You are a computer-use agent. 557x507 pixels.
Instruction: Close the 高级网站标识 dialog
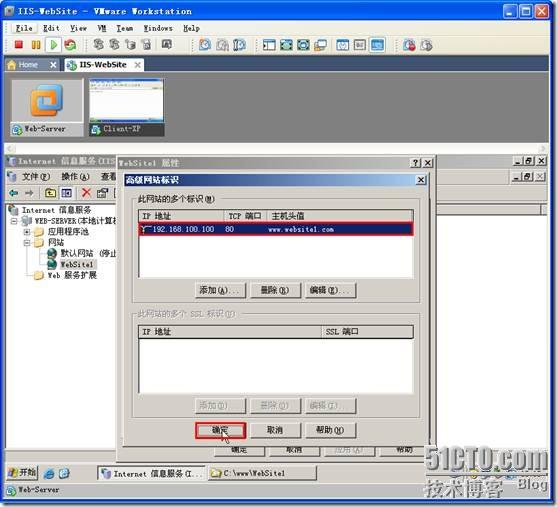(x=421, y=180)
